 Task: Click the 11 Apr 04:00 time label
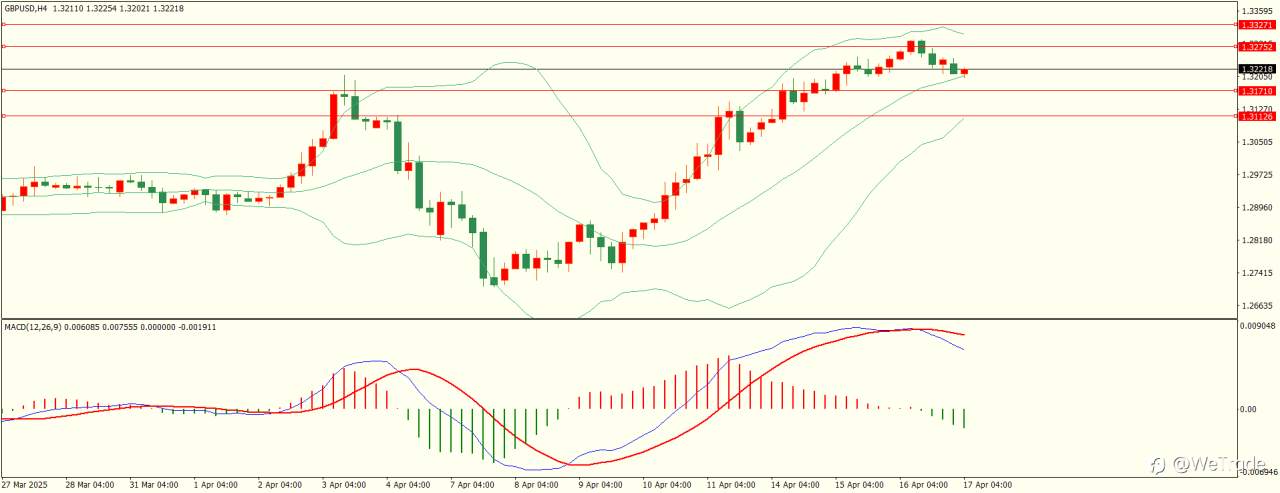pyautogui.click(x=730, y=485)
